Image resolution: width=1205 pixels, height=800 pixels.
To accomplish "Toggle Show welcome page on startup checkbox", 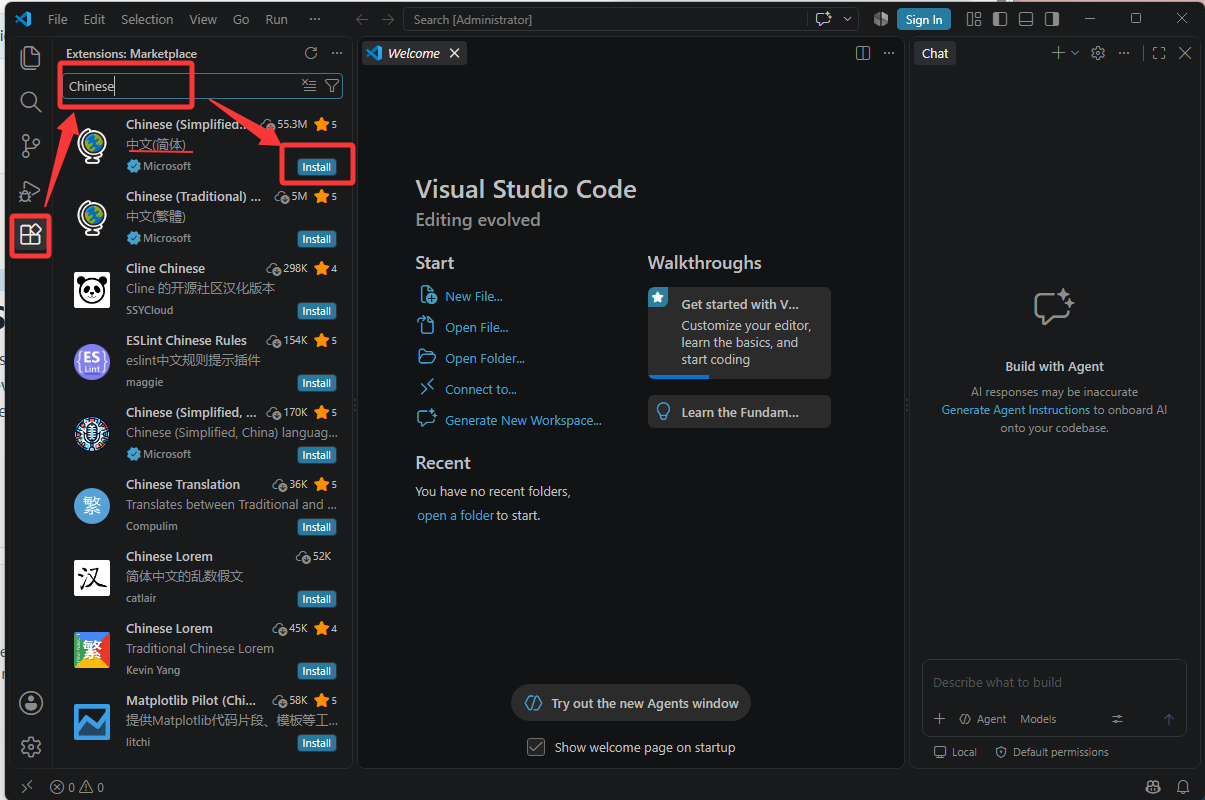I will click(x=536, y=747).
